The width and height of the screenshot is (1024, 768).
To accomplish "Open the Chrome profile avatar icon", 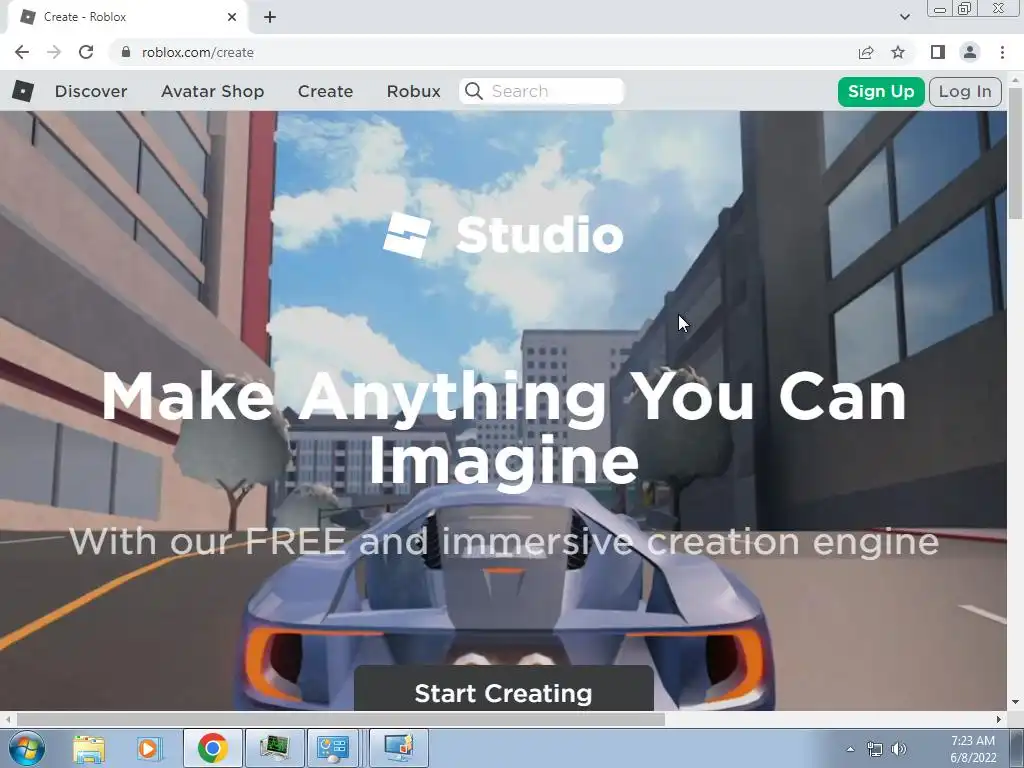I will point(970,52).
